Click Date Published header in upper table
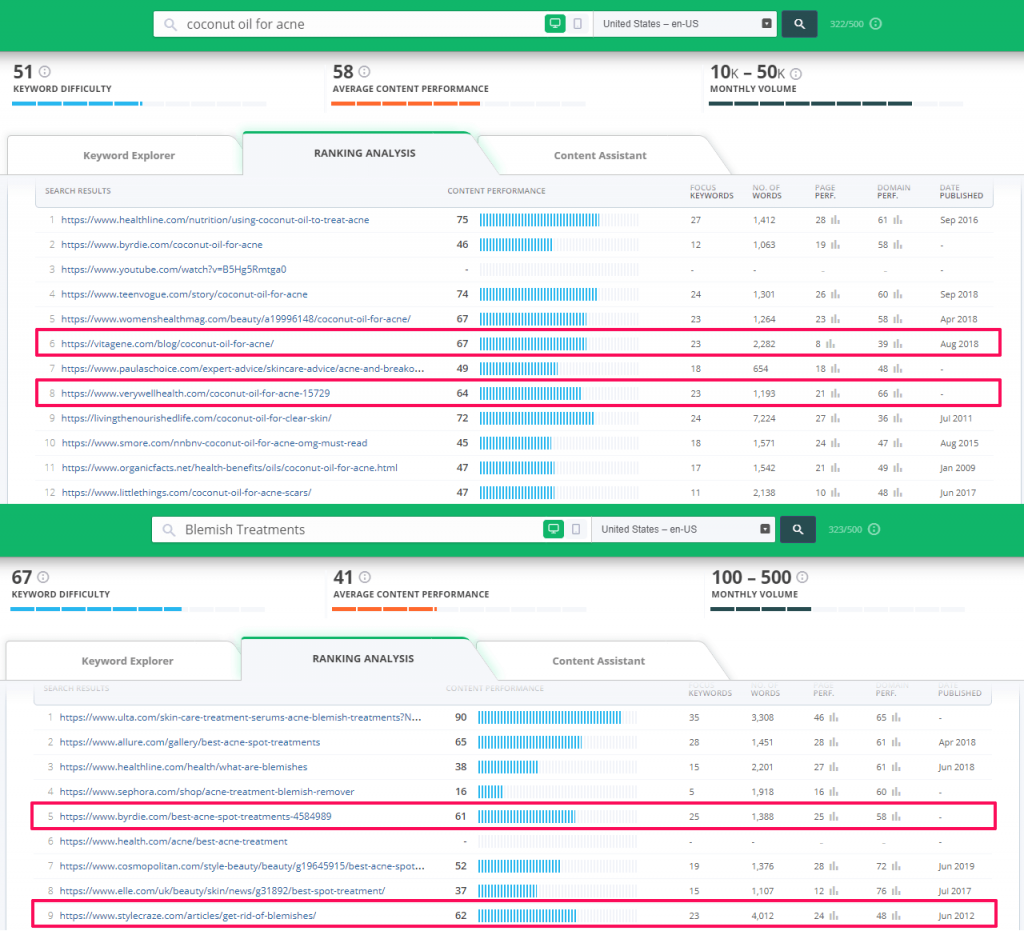Image resolution: width=1024 pixels, height=931 pixels. pyautogui.click(x=961, y=191)
